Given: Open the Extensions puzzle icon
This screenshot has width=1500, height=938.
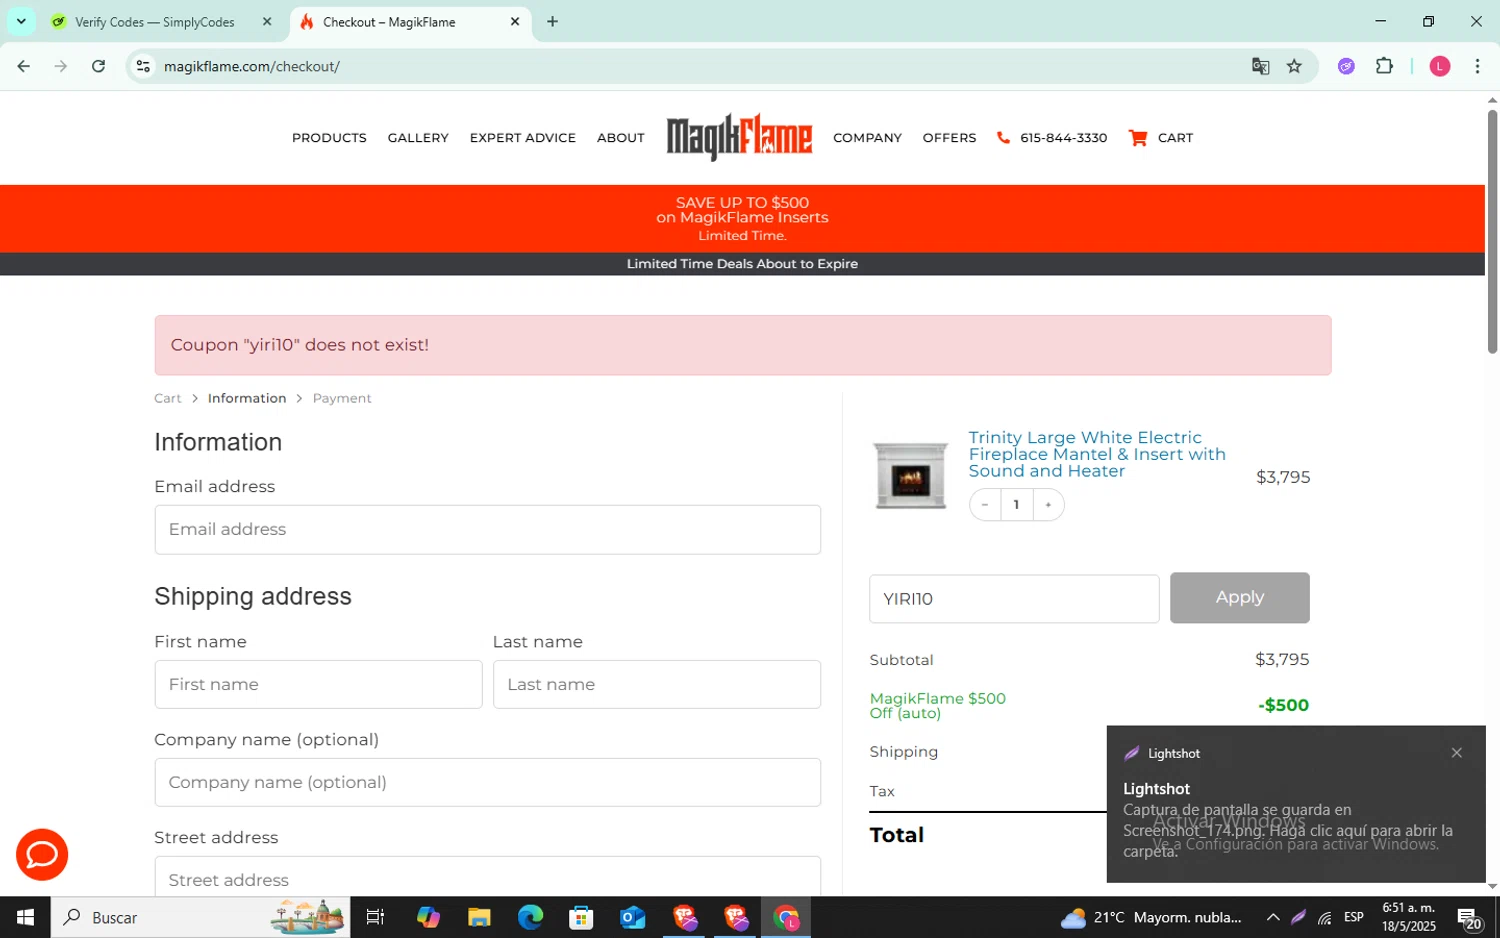Looking at the screenshot, I should (x=1384, y=66).
